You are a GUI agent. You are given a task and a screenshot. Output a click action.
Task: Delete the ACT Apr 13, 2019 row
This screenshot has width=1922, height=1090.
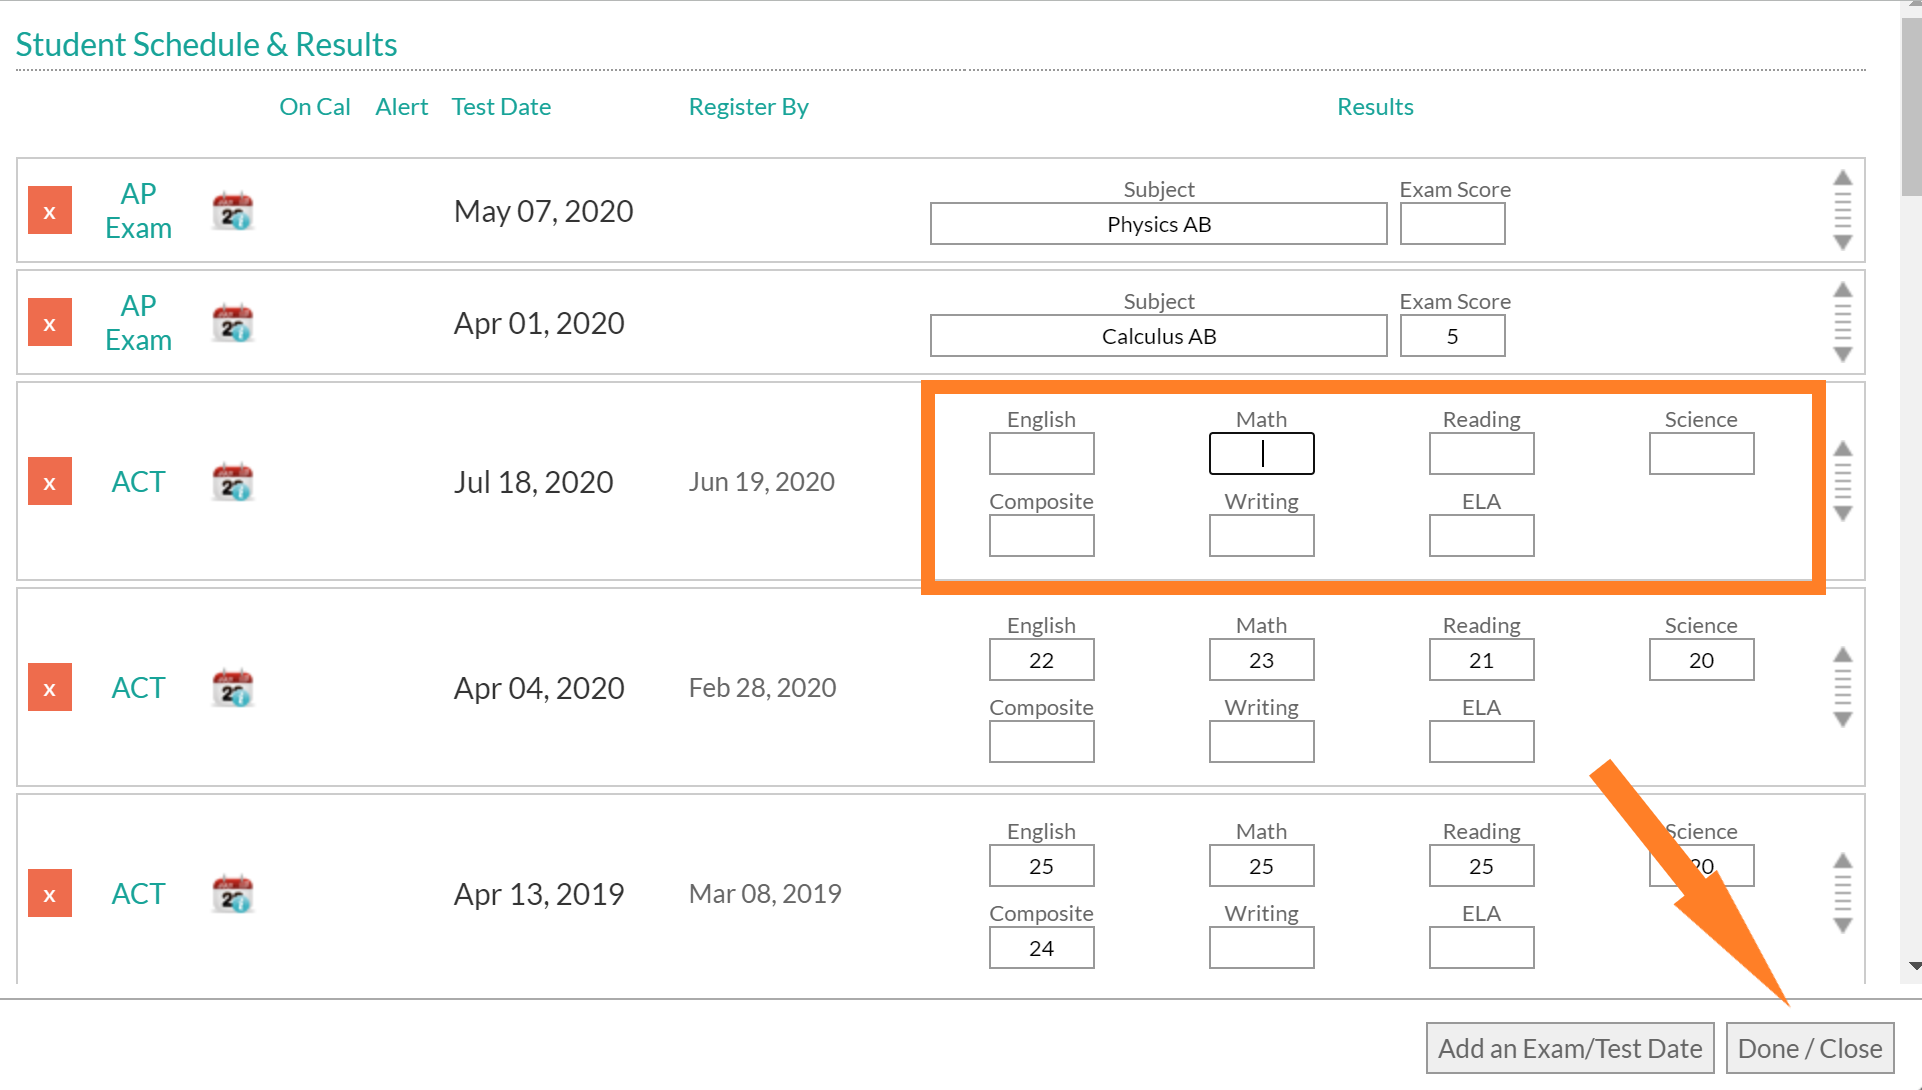[x=50, y=893]
